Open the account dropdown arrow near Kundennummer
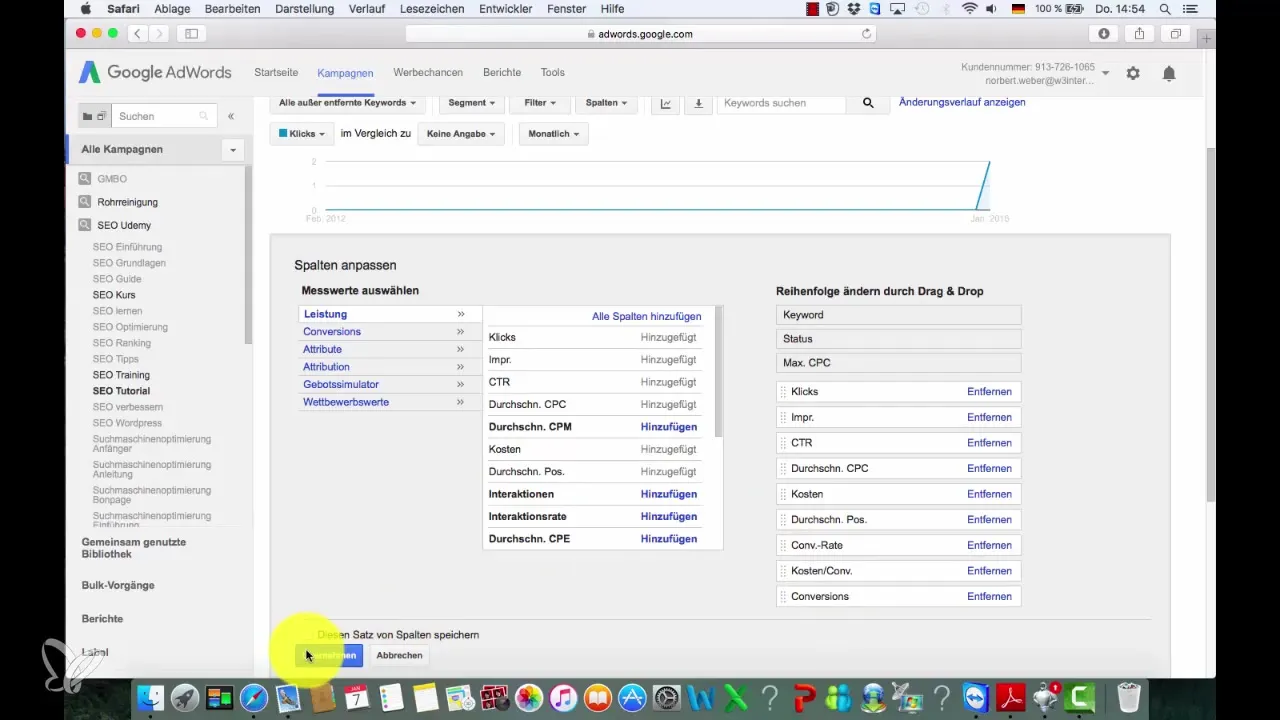The height and width of the screenshot is (720, 1280). pos(1106,73)
